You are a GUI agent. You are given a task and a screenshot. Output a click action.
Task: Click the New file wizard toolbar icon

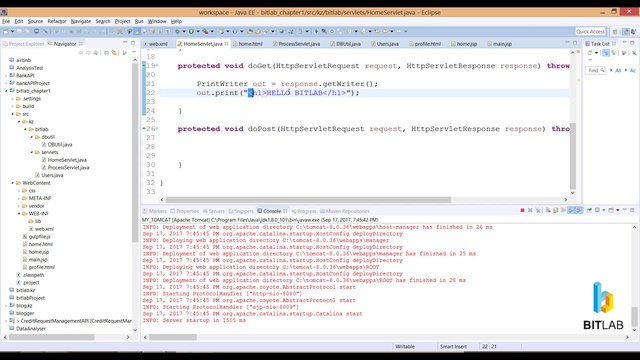(6, 31)
